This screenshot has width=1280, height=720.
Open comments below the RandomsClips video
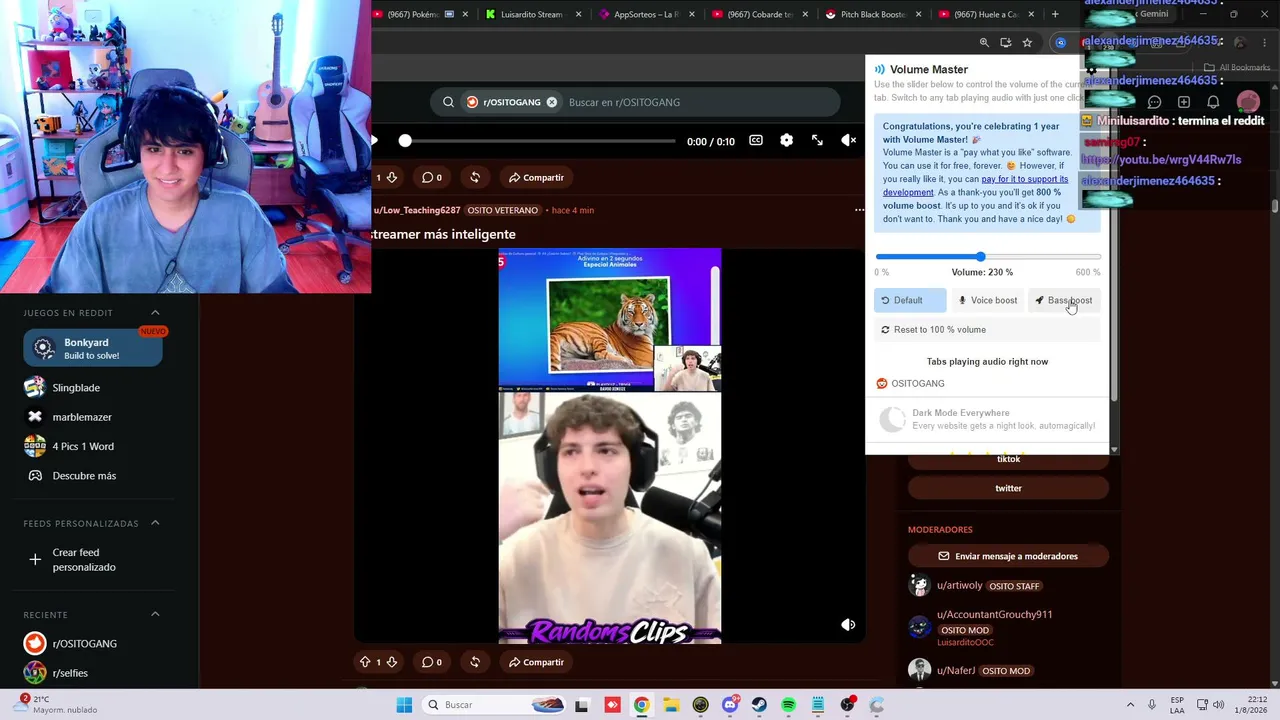click(x=431, y=662)
